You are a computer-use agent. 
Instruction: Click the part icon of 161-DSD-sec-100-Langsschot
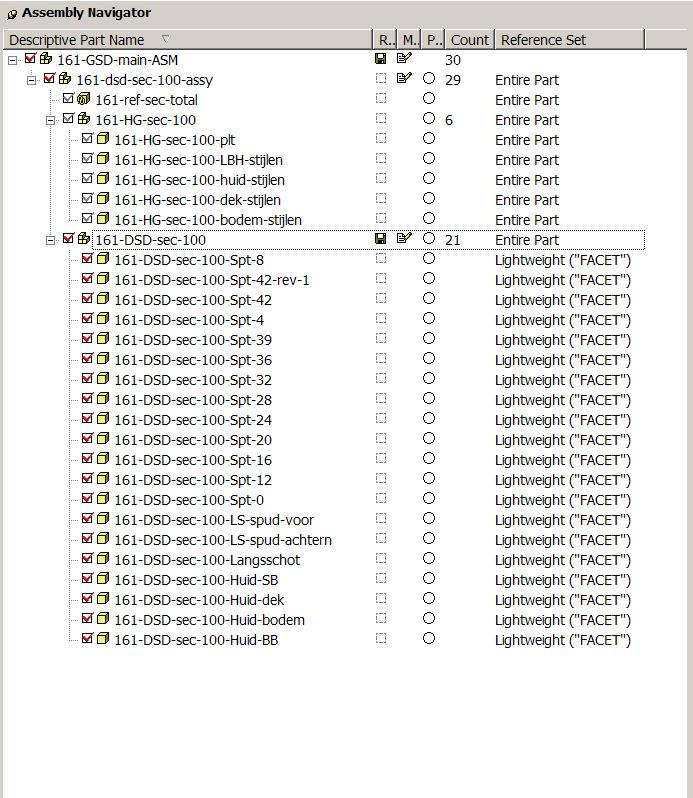103,558
